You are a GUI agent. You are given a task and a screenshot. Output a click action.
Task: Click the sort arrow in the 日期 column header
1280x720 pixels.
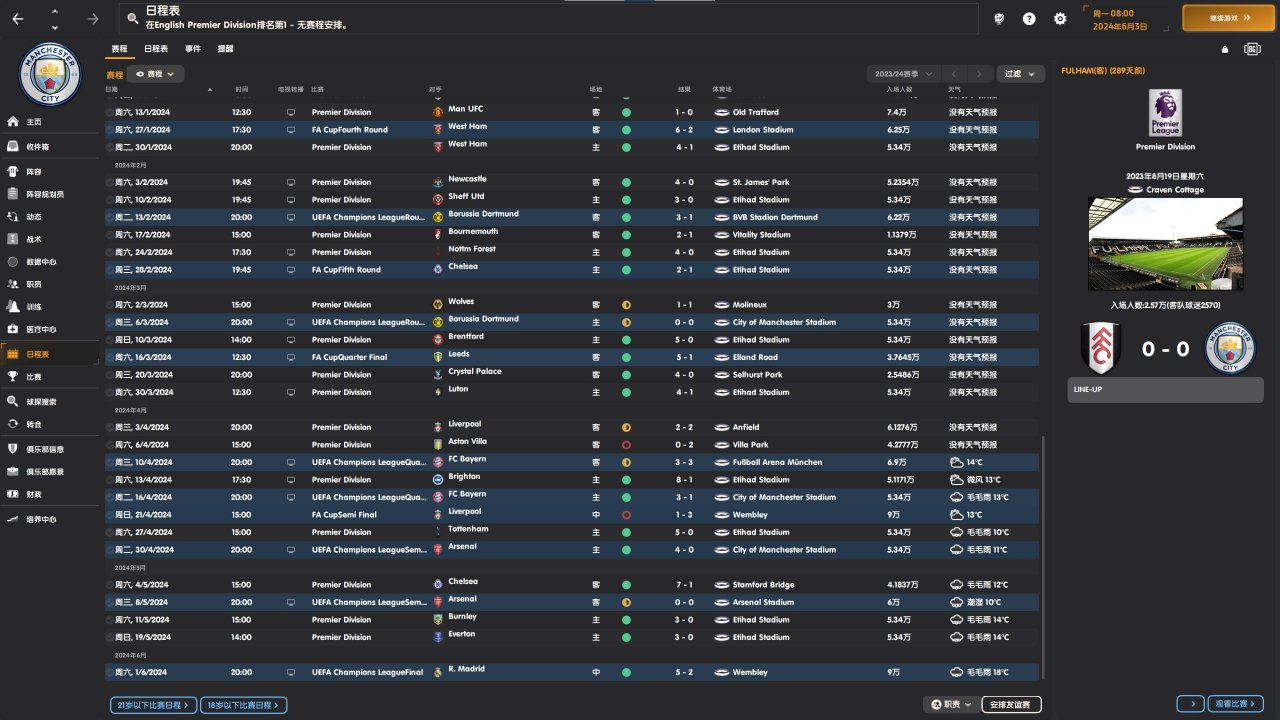pos(210,90)
